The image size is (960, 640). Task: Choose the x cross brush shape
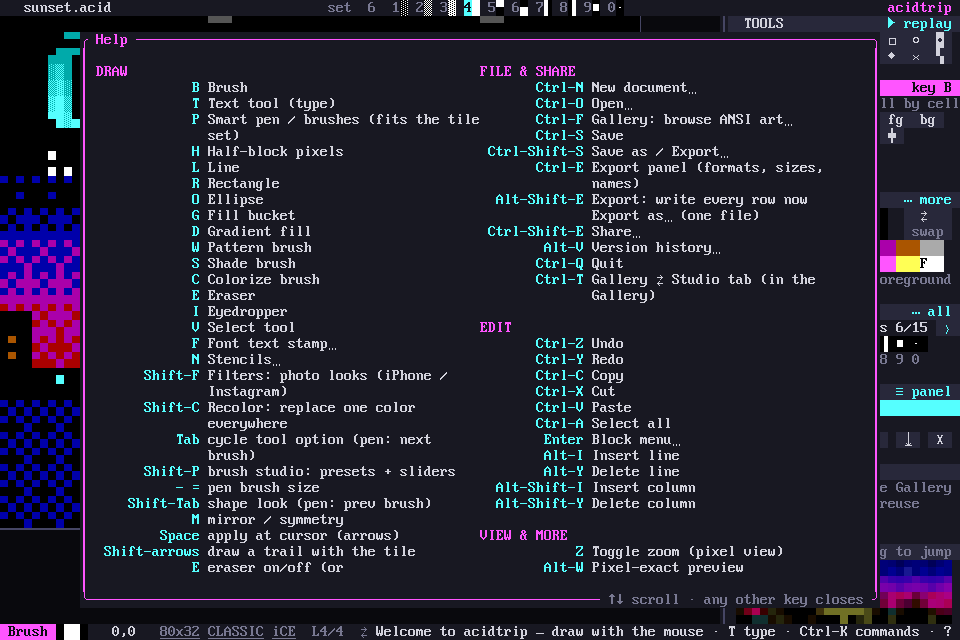(x=916, y=57)
